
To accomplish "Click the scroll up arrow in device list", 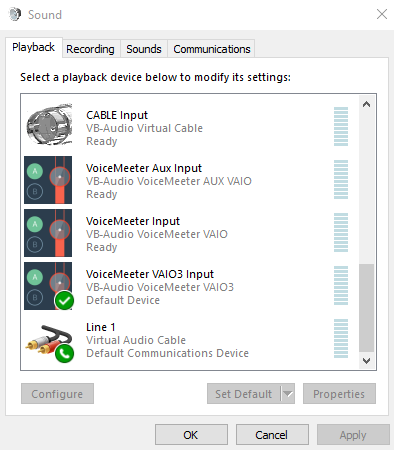I will point(366,104).
